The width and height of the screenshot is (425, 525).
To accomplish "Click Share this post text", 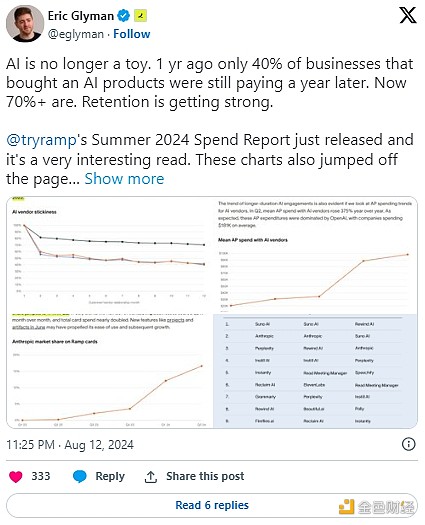I will click(x=205, y=476).
